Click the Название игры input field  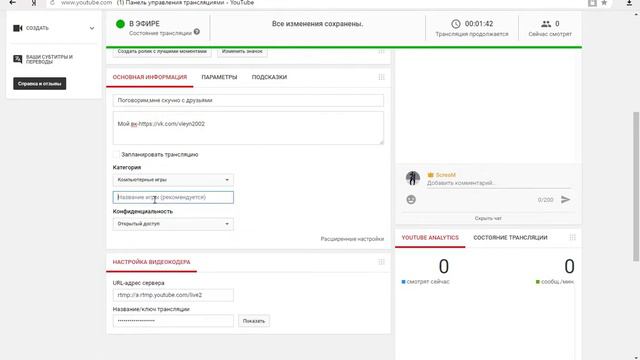[173, 197]
